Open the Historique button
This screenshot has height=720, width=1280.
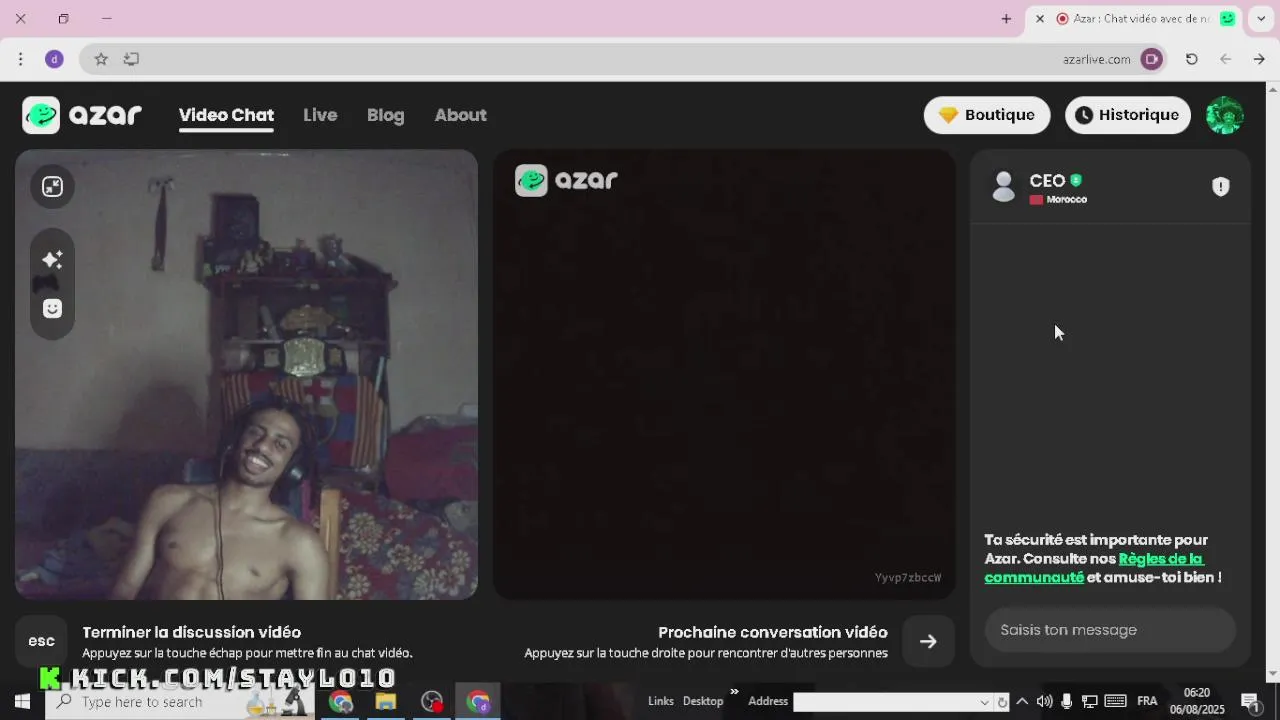1127,115
